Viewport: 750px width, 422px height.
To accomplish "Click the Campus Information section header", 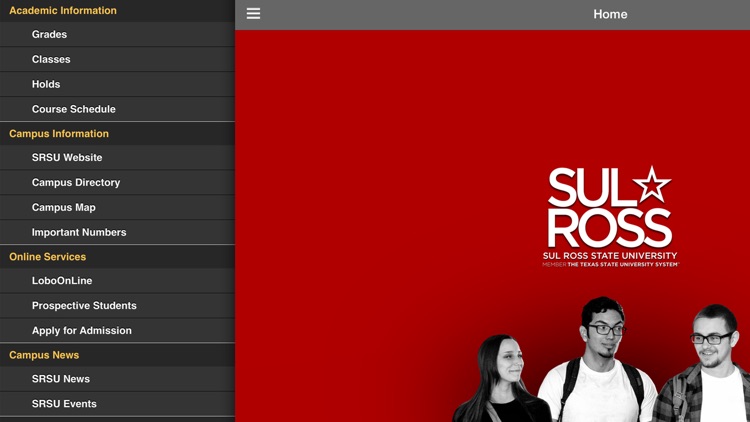I will [117, 133].
